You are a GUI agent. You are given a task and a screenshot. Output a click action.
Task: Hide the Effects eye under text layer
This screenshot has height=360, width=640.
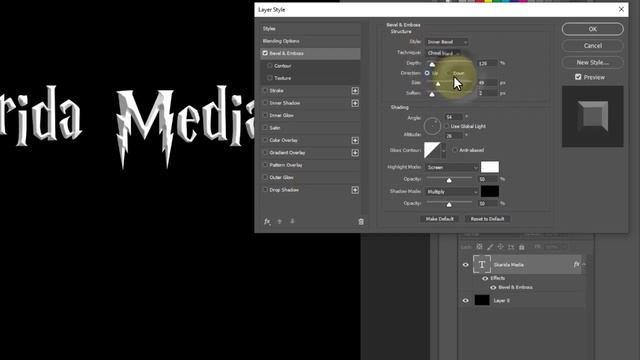[x=485, y=278]
